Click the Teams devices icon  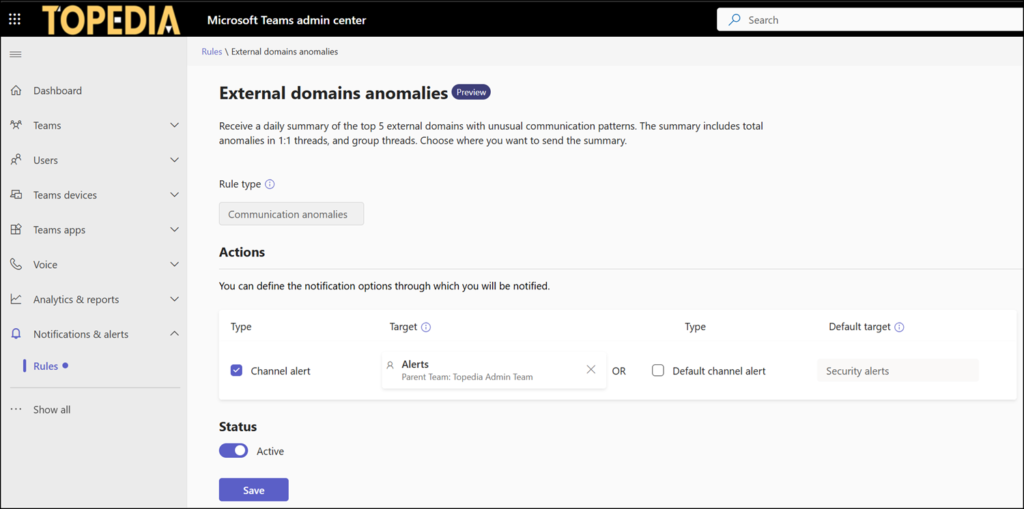coord(16,195)
